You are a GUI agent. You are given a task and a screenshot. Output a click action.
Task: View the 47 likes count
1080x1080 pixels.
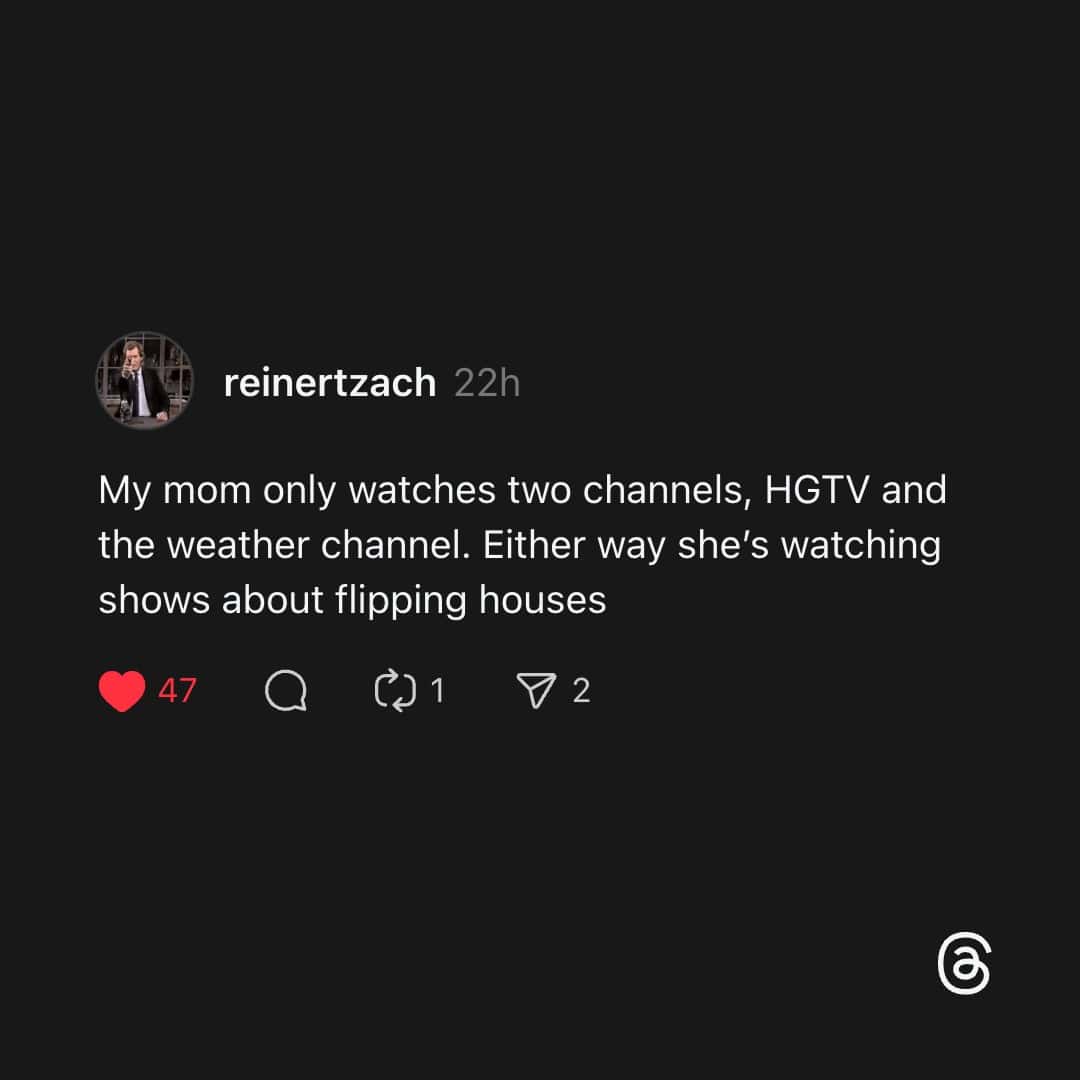point(178,691)
